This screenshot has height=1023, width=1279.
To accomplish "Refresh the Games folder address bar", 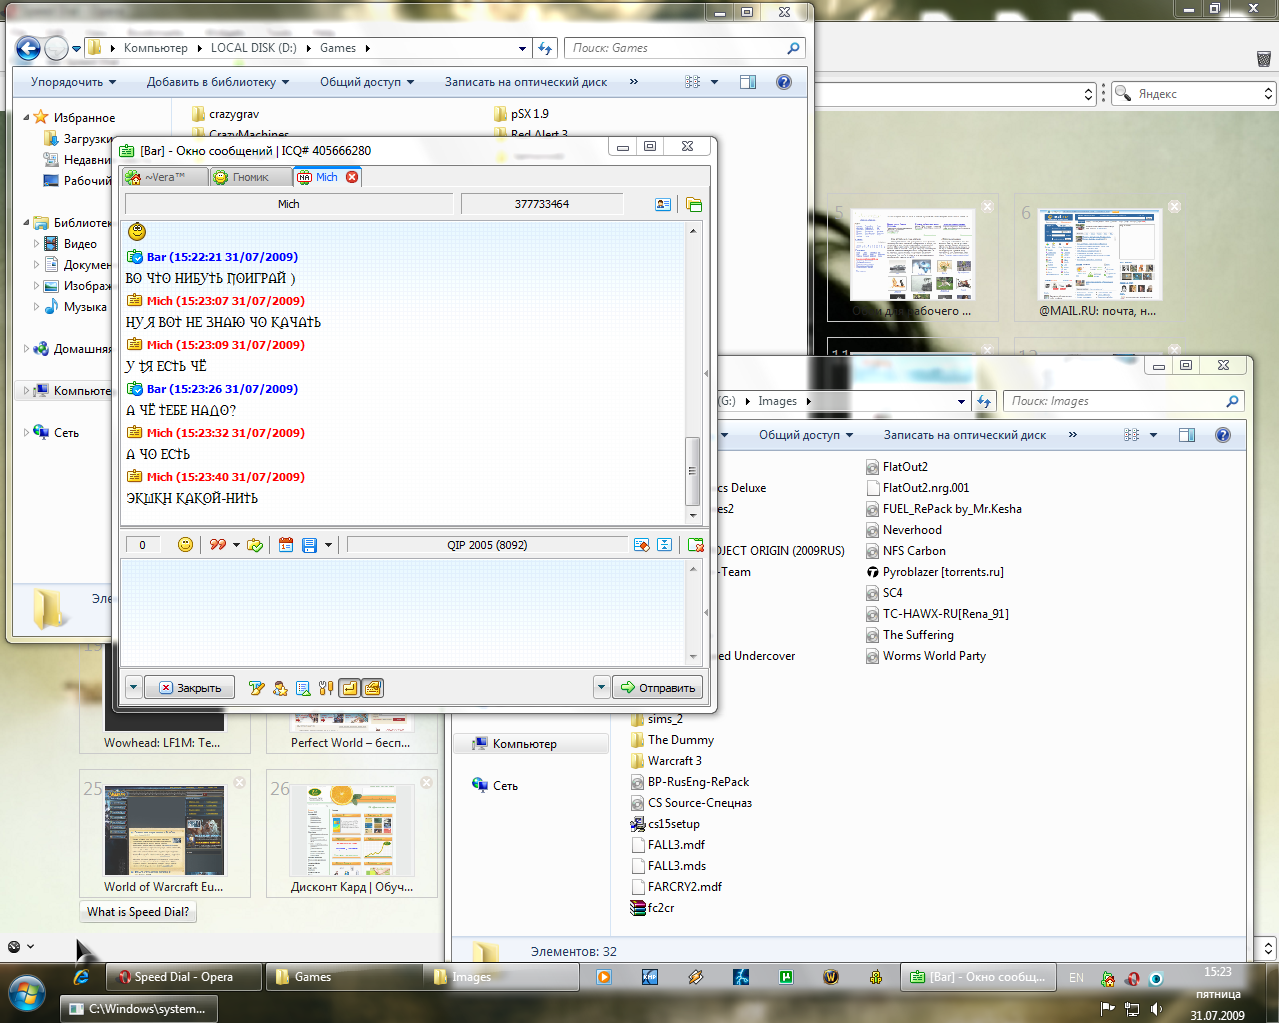I will (x=545, y=48).
